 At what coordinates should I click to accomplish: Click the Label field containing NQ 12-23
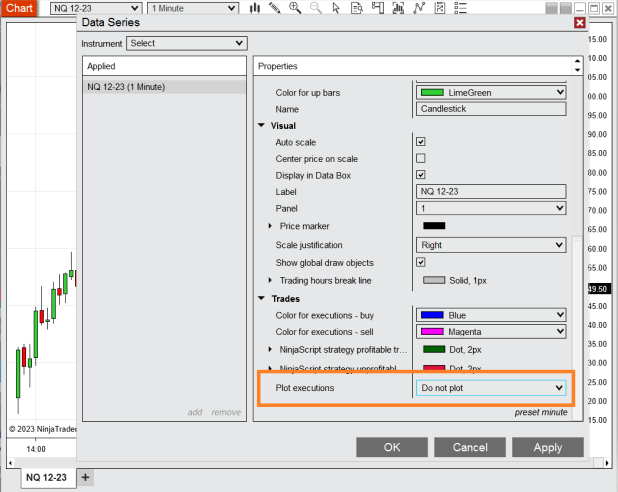491,192
